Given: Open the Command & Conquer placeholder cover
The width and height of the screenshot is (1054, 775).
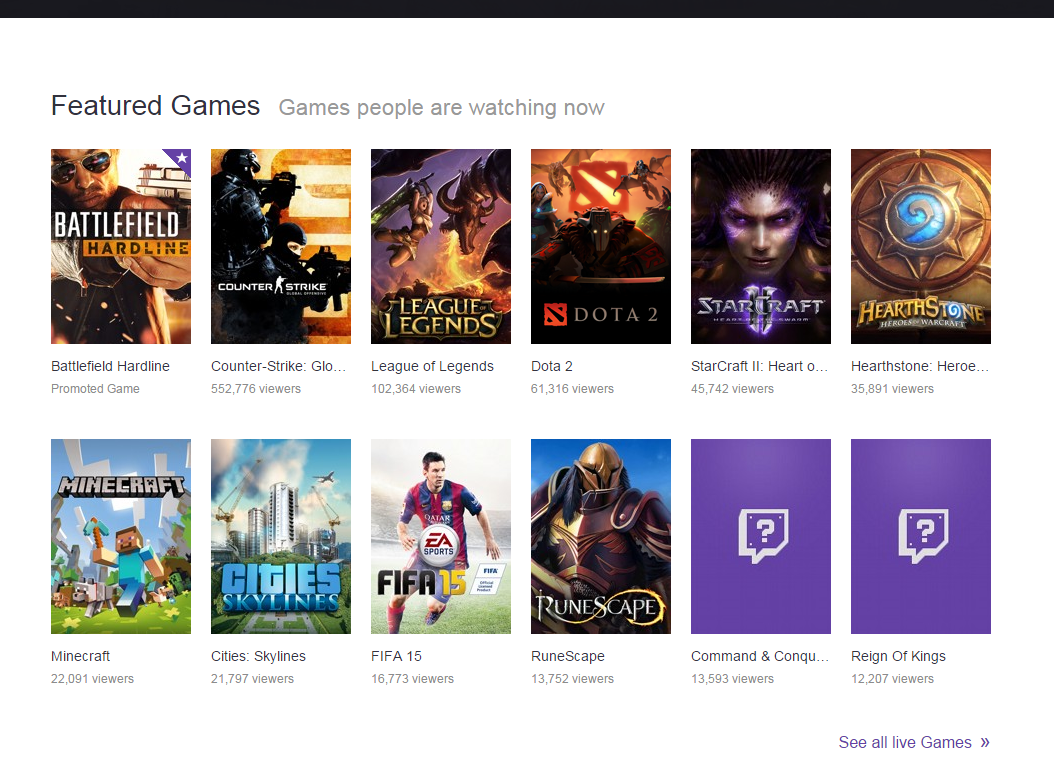Looking at the screenshot, I should [x=761, y=536].
